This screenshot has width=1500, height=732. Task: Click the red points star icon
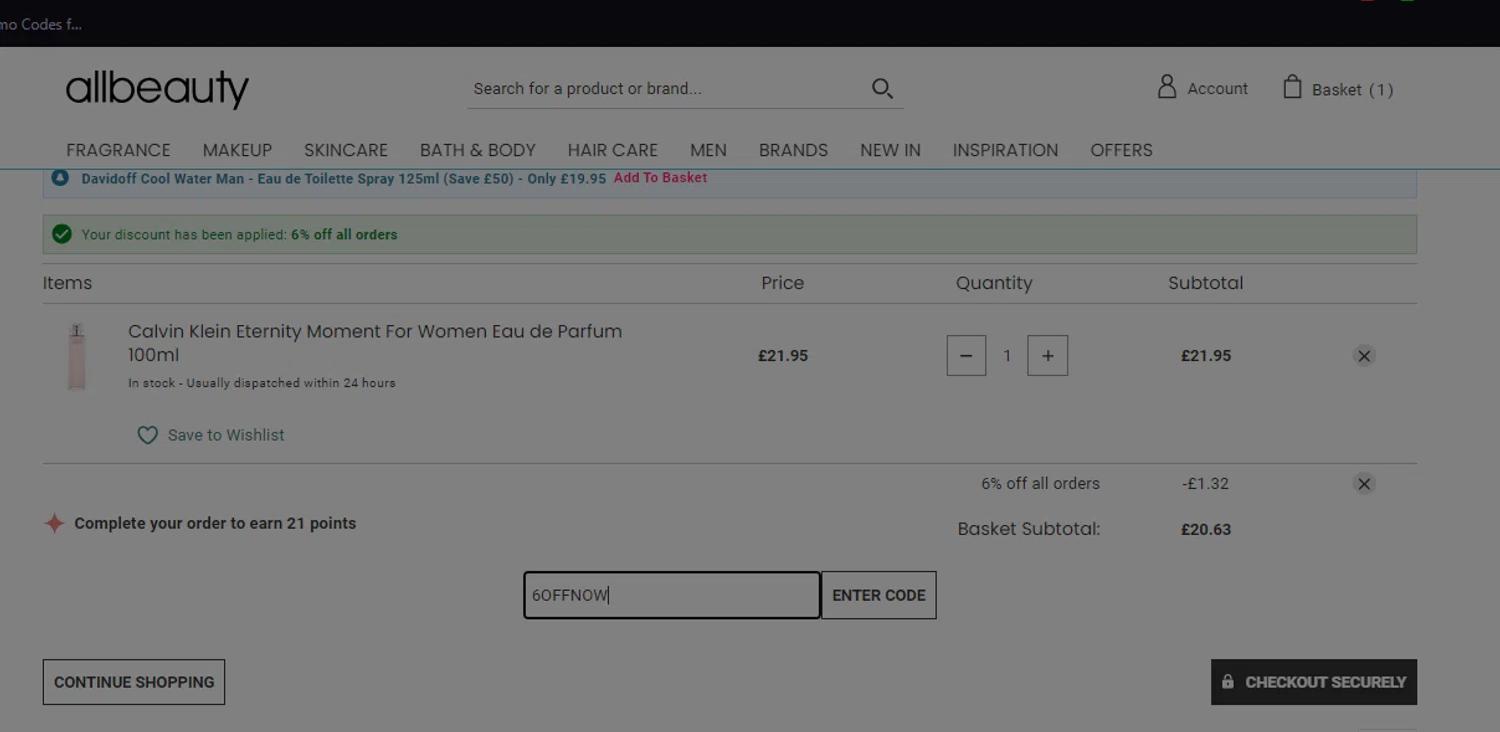point(54,523)
